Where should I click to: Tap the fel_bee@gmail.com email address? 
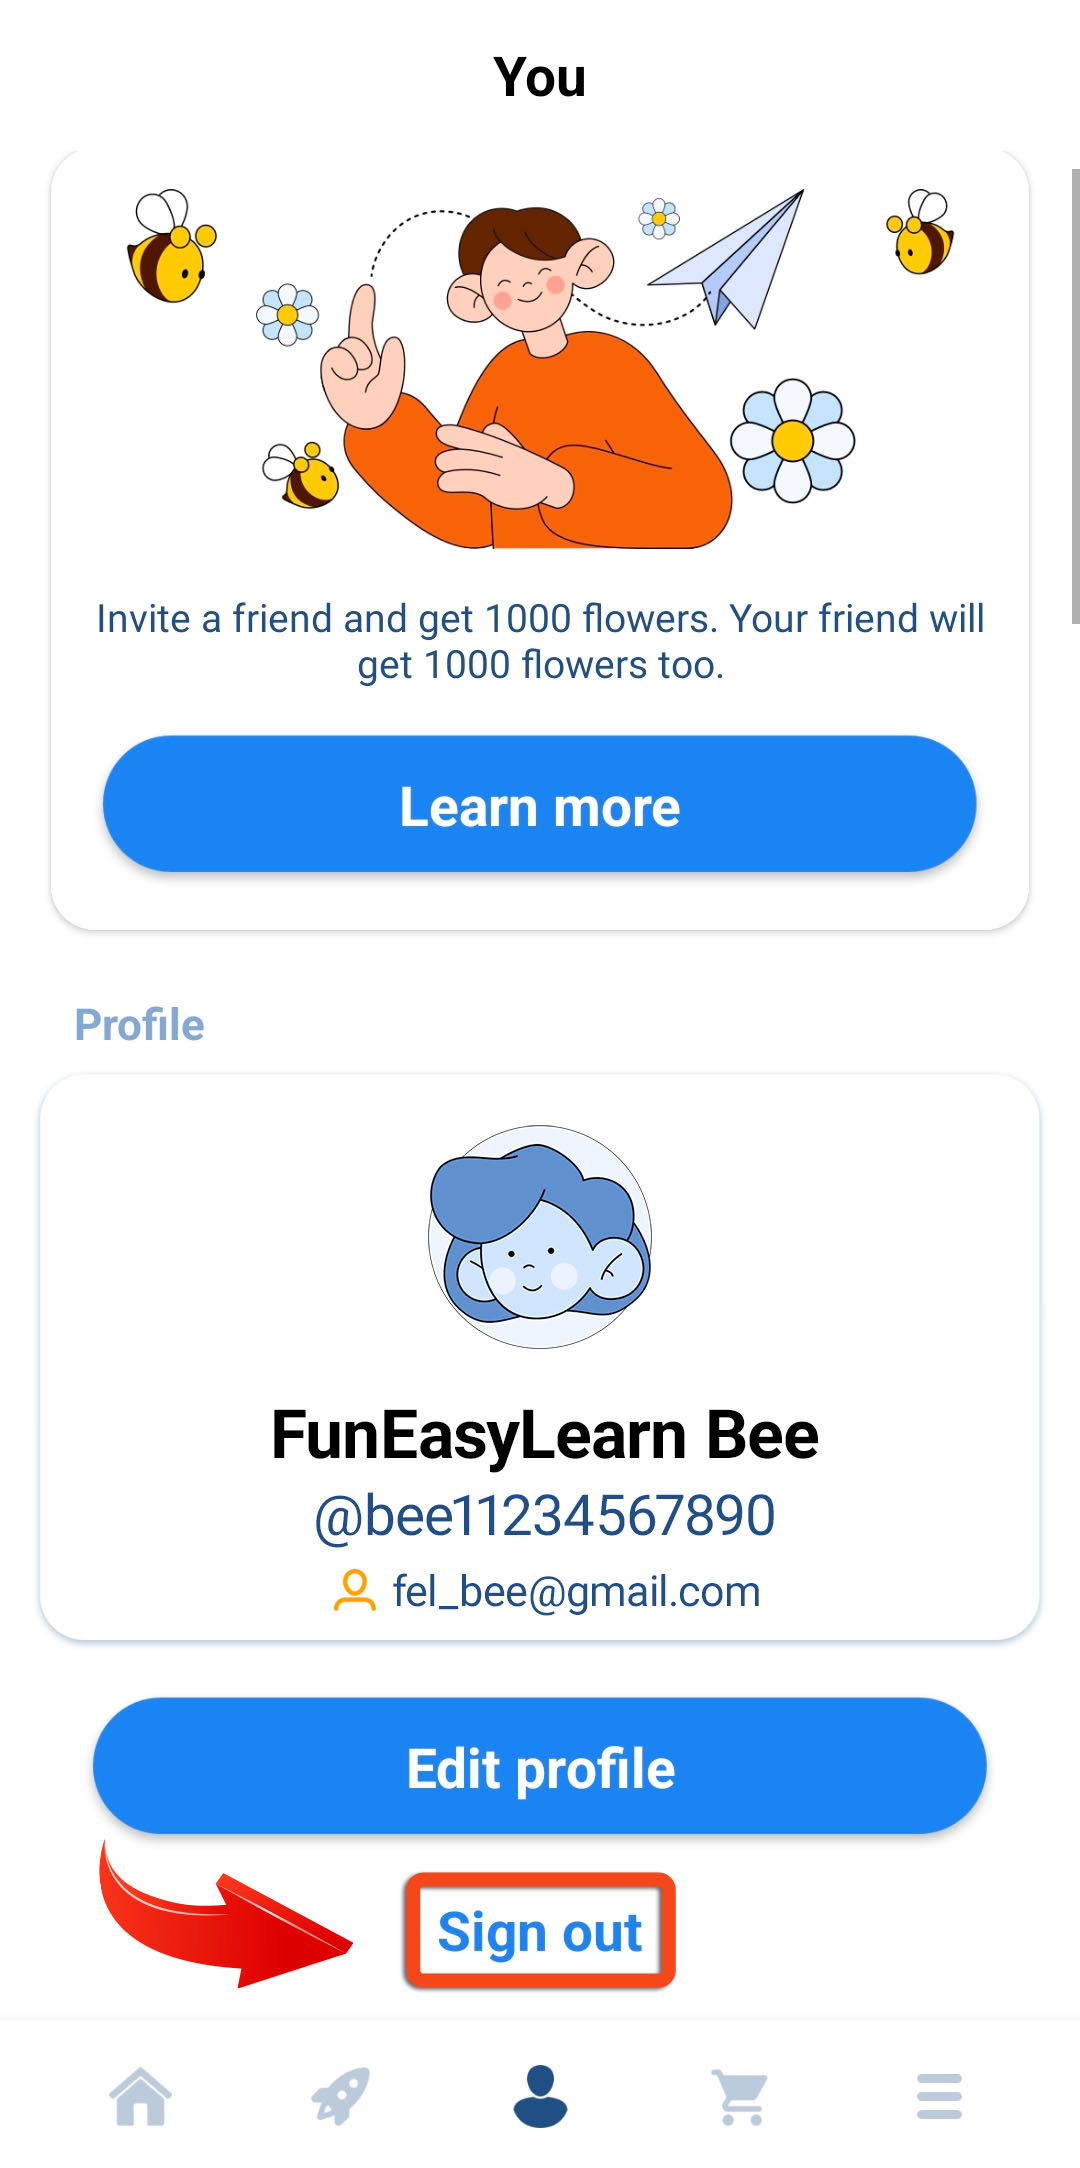click(x=576, y=1591)
